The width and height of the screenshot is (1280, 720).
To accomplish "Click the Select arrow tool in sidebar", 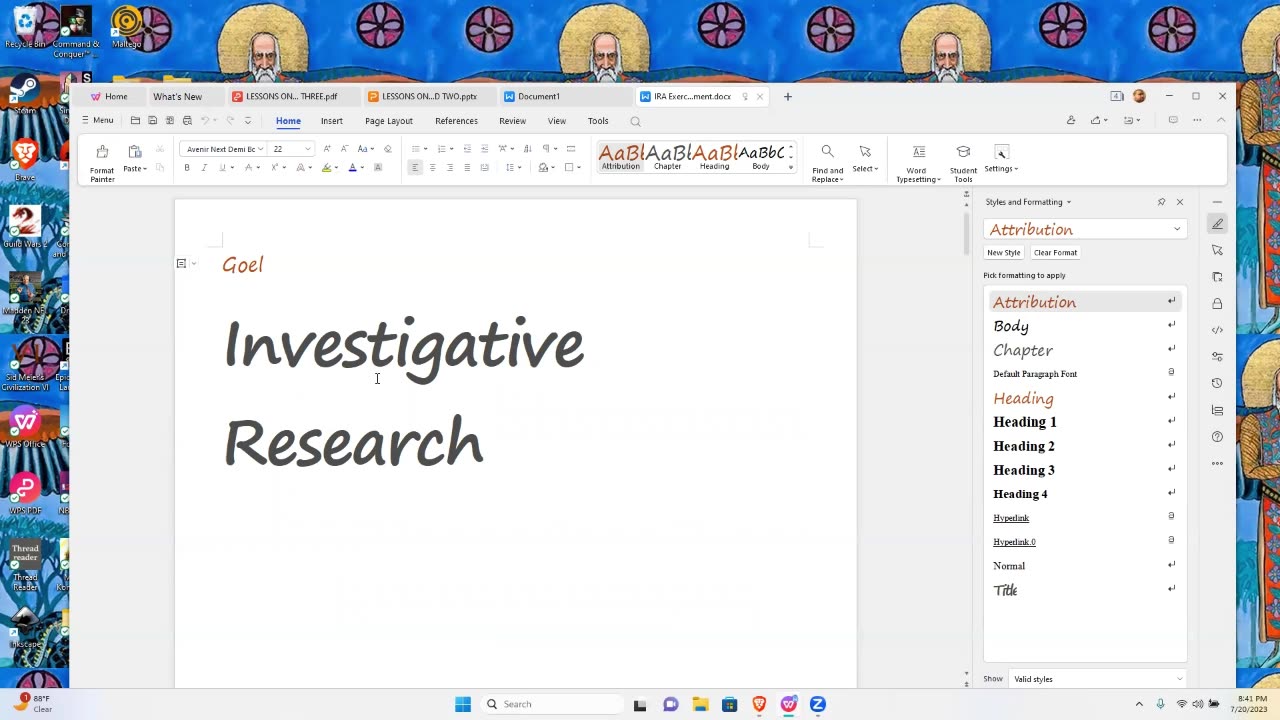I will (1217, 250).
